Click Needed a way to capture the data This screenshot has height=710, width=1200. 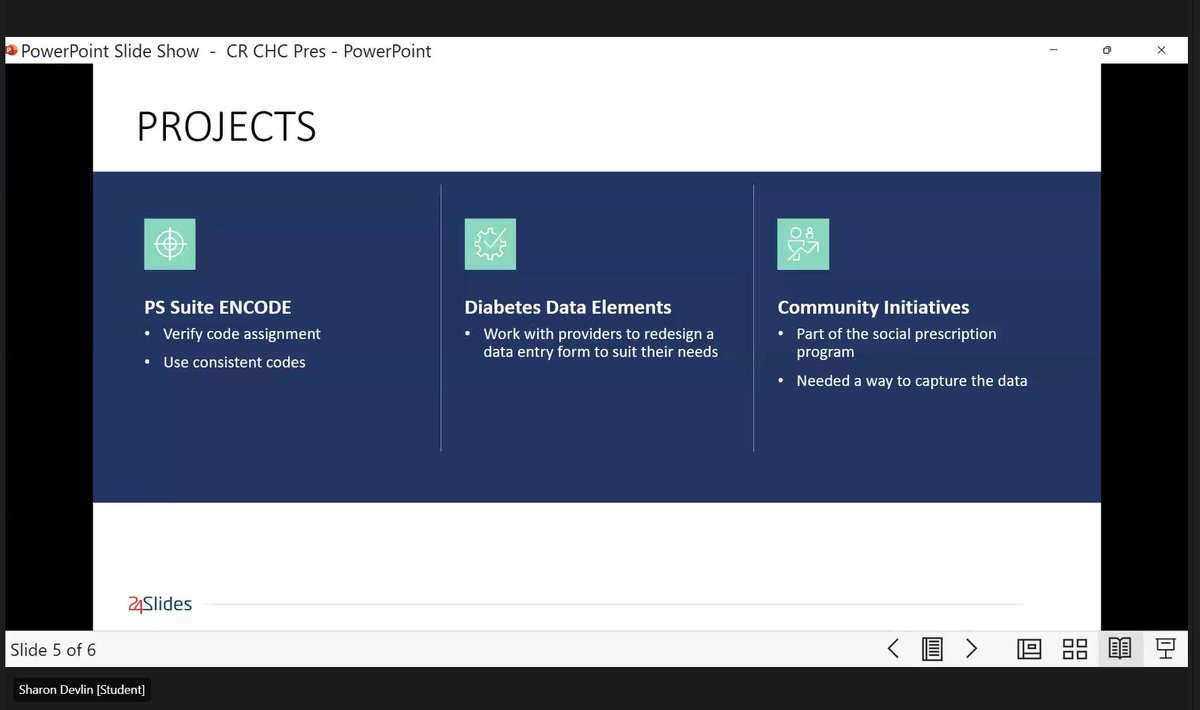point(911,381)
